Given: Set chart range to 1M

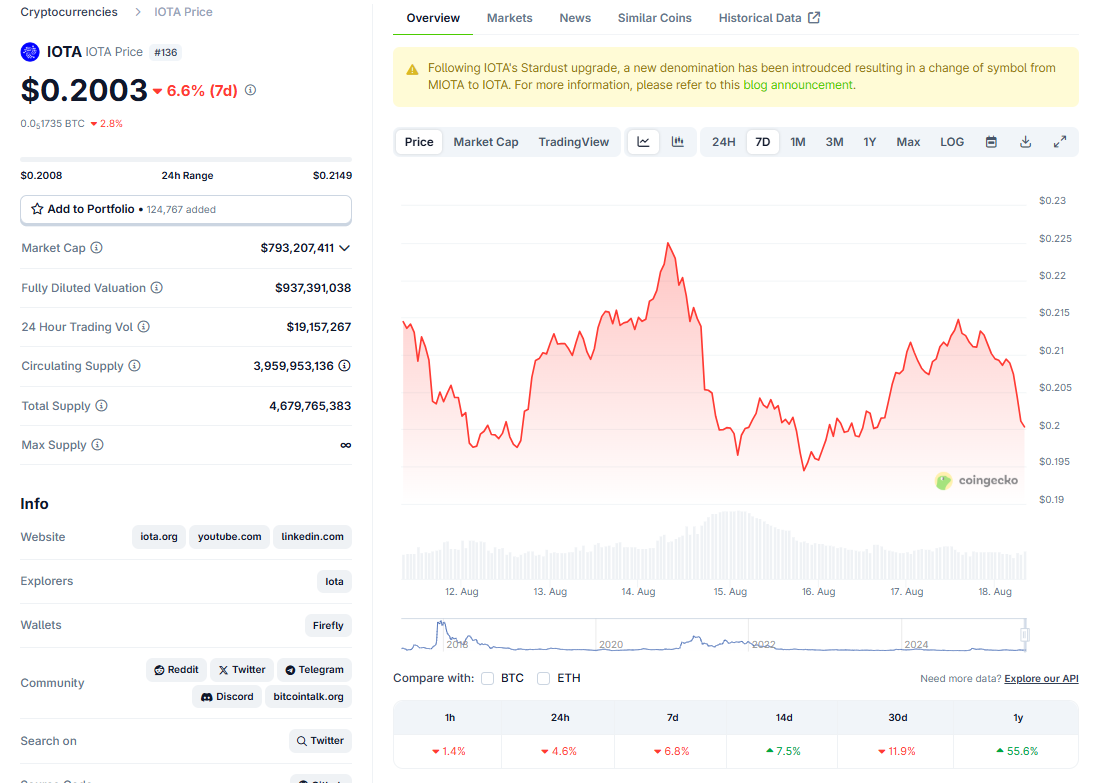Looking at the screenshot, I should pos(798,142).
